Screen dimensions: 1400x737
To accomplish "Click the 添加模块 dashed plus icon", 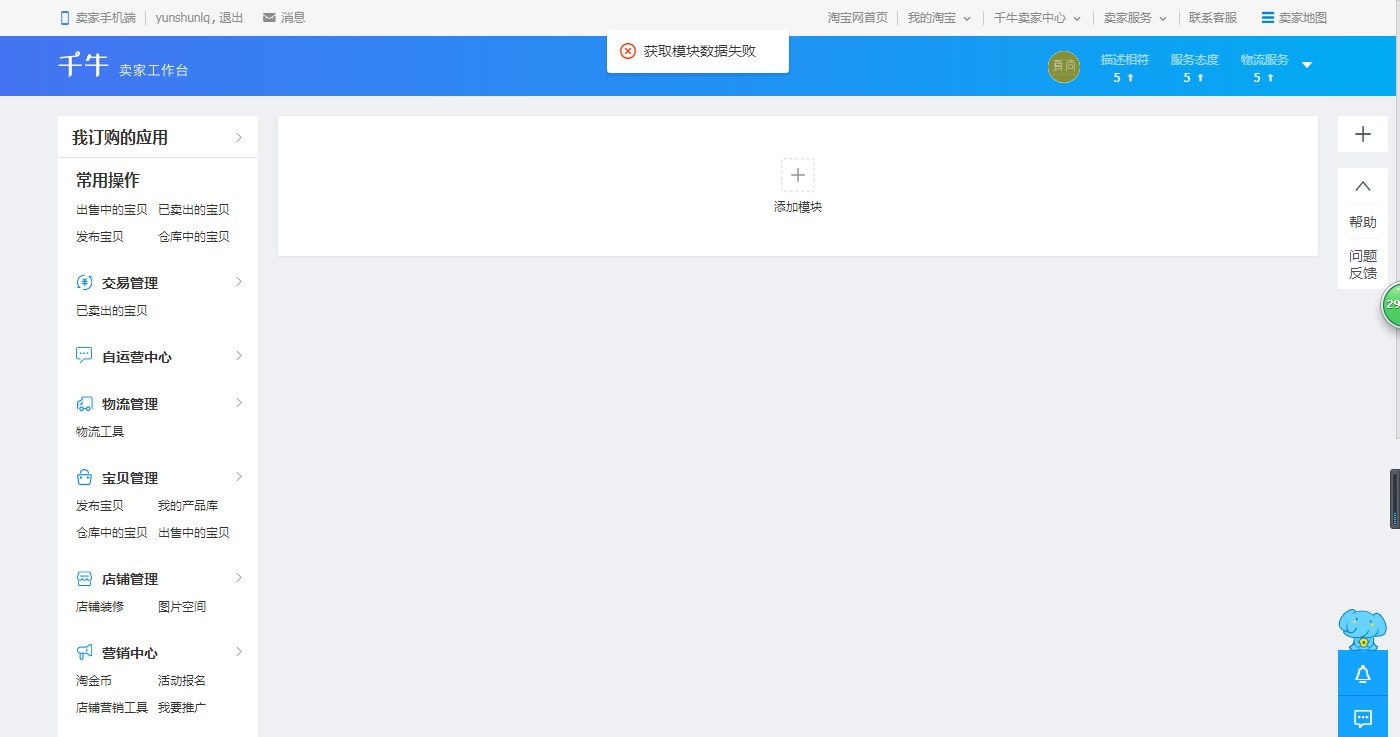I will [798, 175].
